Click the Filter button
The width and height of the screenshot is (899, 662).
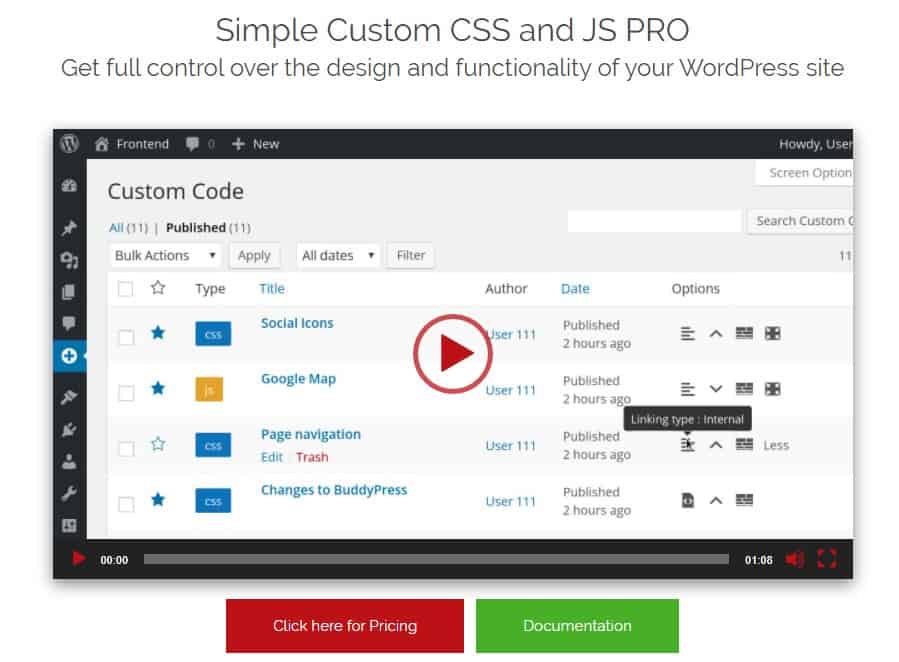click(x=411, y=256)
